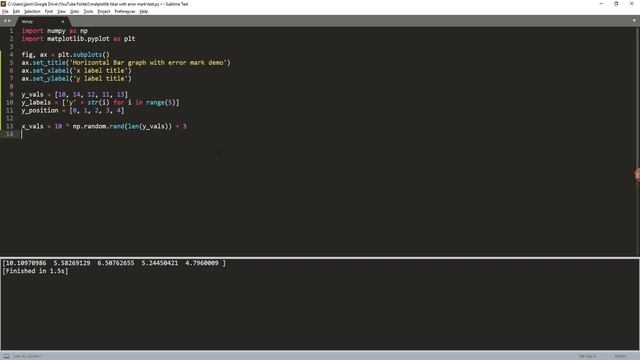Image resolution: width=640 pixels, height=360 pixels.
Task: Open the Preferences menu
Action: [x=124, y=11]
